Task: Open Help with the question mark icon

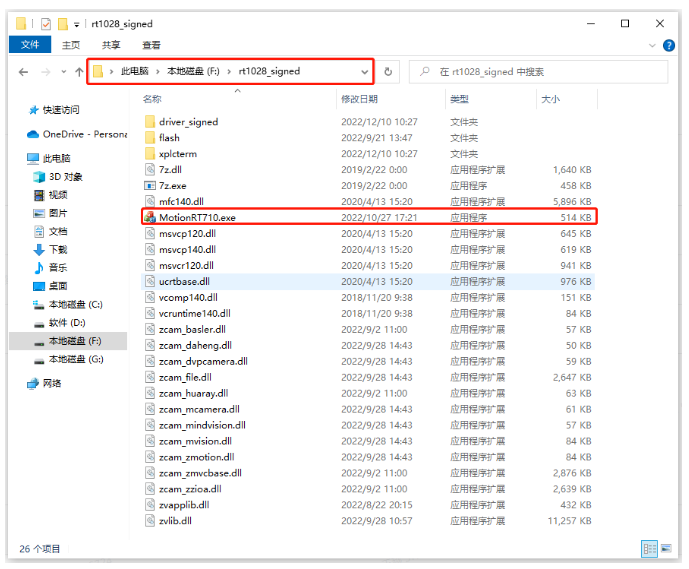Action: pyautogui.click(x=669, y=45)
